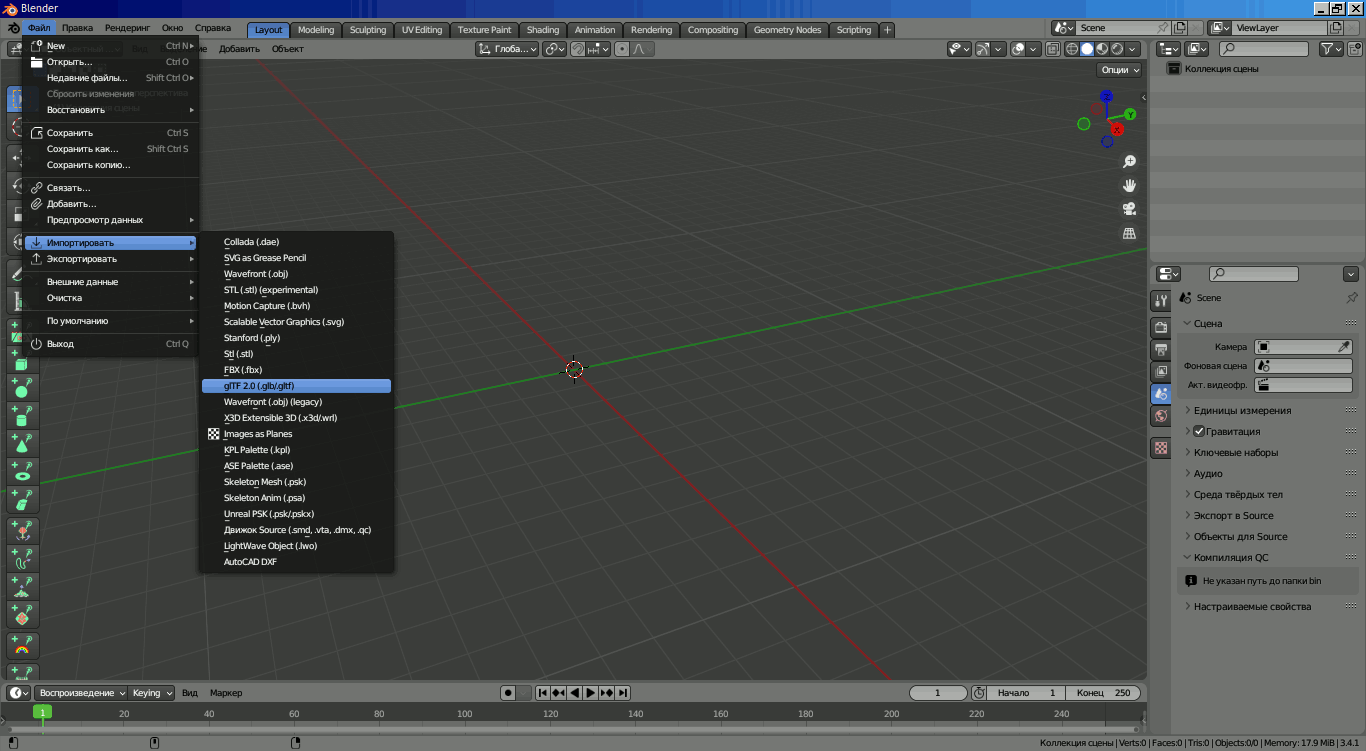
Task: Switch to the Shading workspace tab
Action: [543, 30]
